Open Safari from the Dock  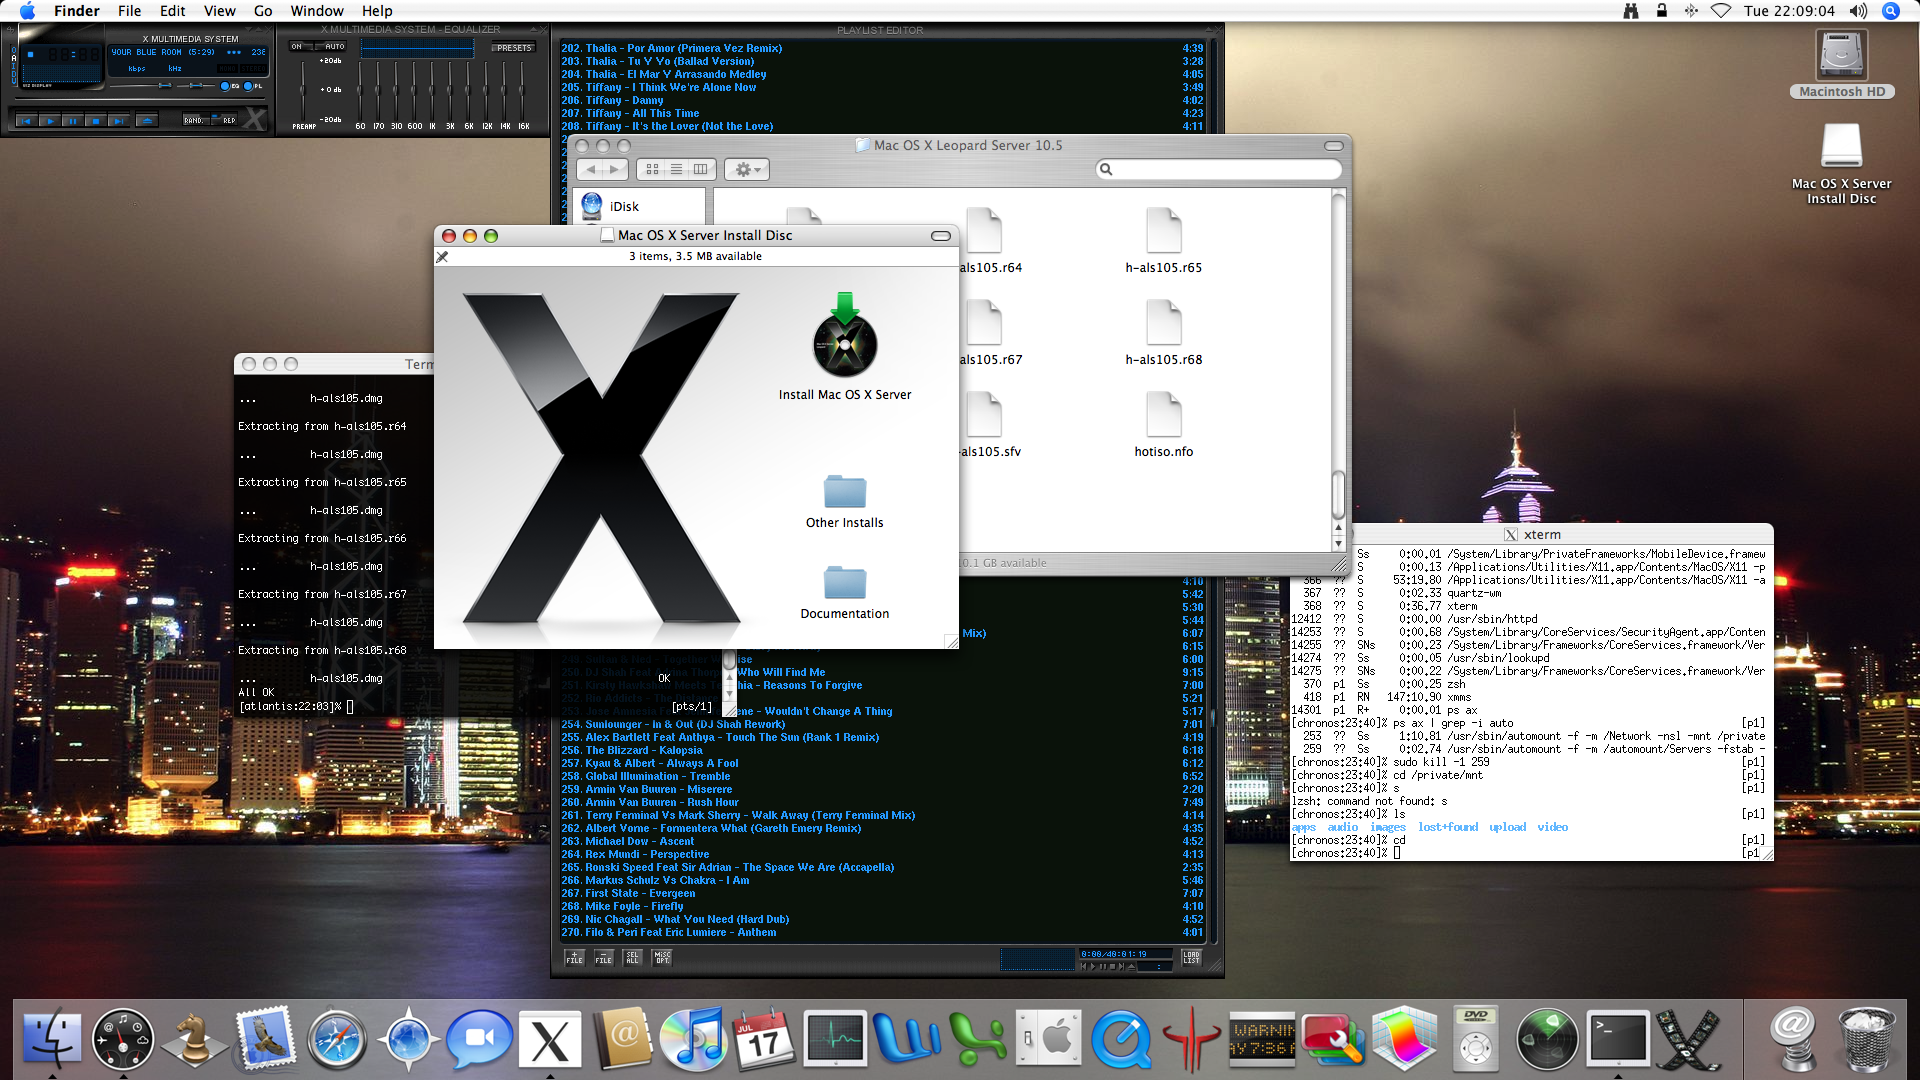[x=337, y=1040]
